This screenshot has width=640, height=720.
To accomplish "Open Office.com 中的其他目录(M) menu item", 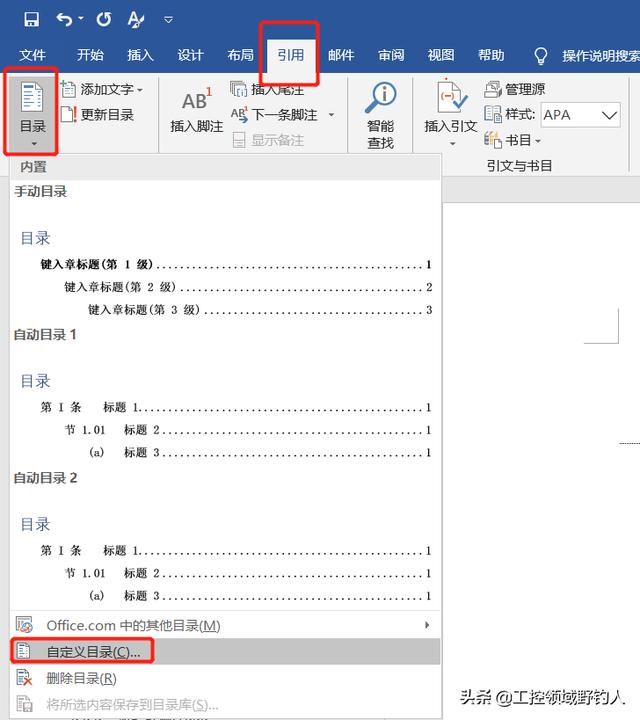I will click(x=225, y=625).
